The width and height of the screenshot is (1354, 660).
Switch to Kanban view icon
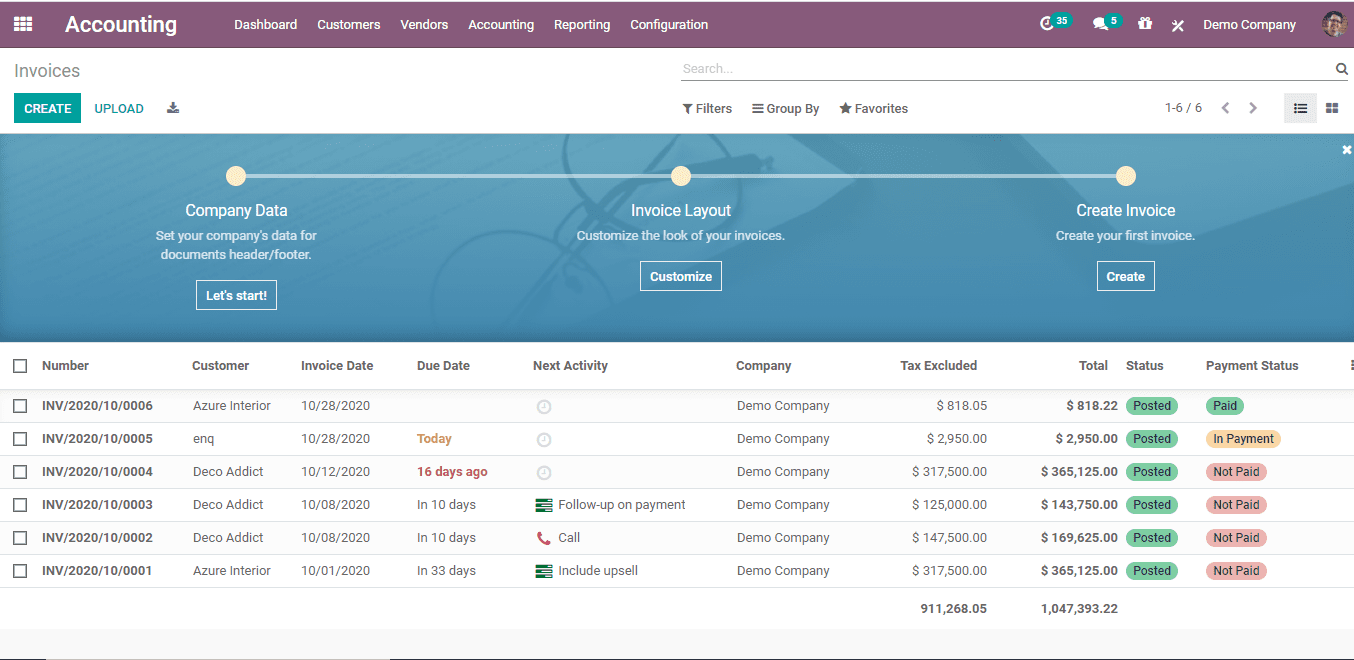[1332, 108]
